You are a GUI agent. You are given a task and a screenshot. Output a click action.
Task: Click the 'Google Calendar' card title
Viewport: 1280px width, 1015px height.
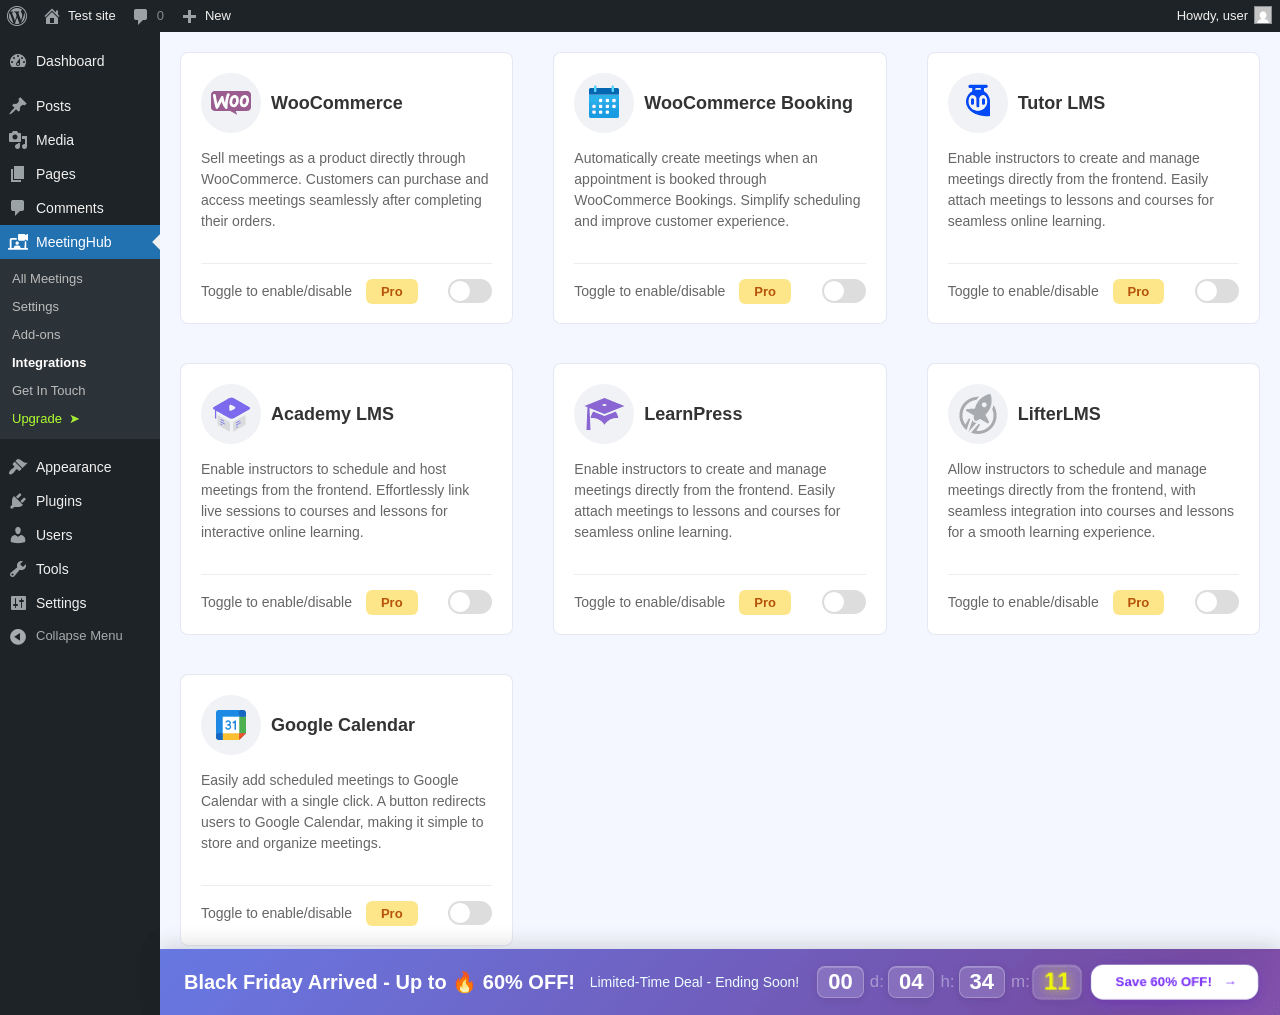pos(343,725)
